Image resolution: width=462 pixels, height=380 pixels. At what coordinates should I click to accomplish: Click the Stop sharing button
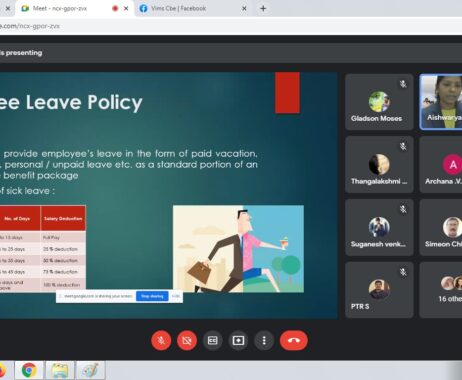[x=152, y=296]
